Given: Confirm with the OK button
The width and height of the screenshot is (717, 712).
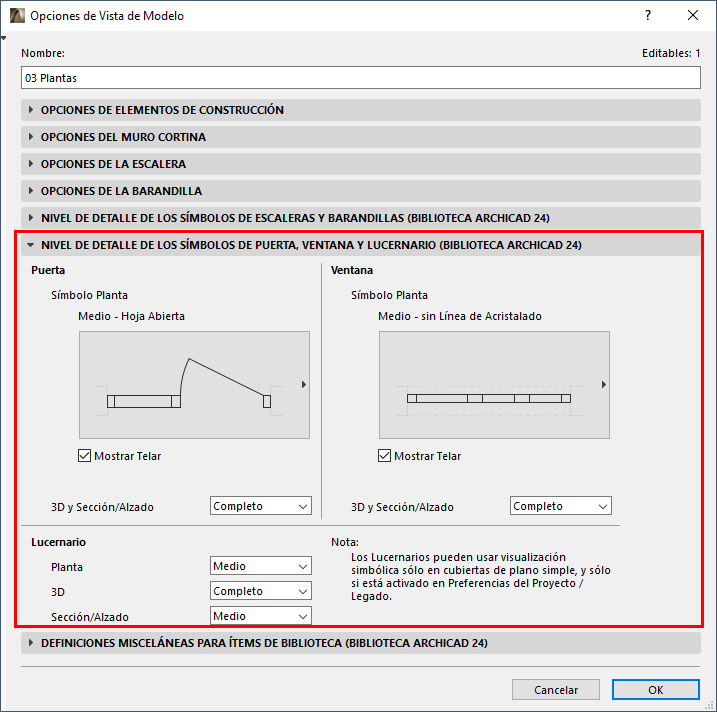Looking at the screenshot, I should [656, 690].
